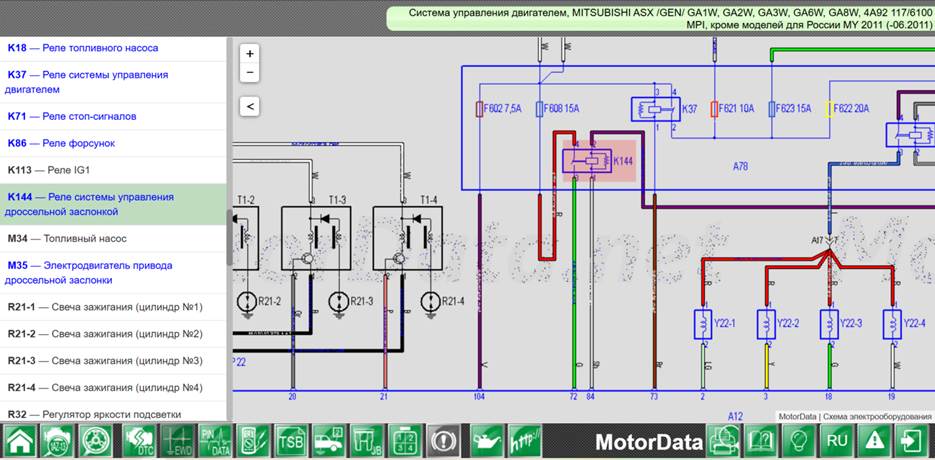The height and width of the screenshot is (460, 935).
Task: Click injector Y22-2 in diagram
Action: coord(766,325)
